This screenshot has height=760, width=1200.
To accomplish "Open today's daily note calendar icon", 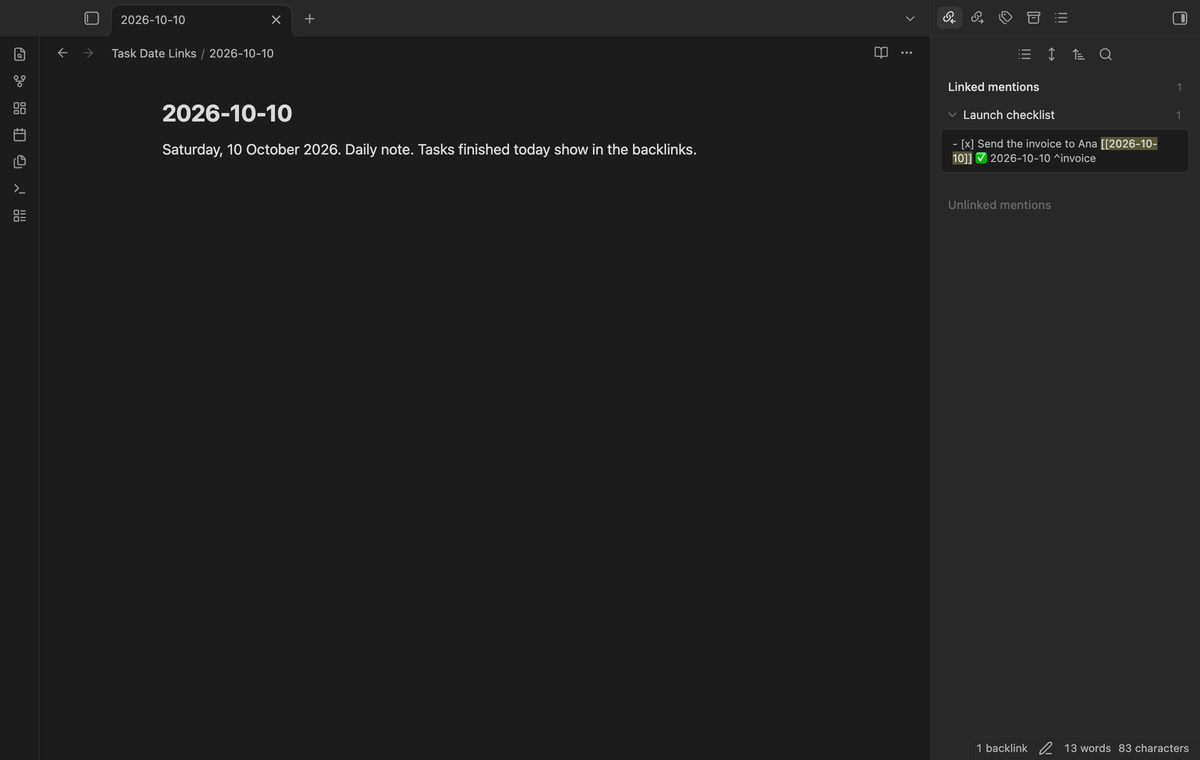I will point(20,135).
